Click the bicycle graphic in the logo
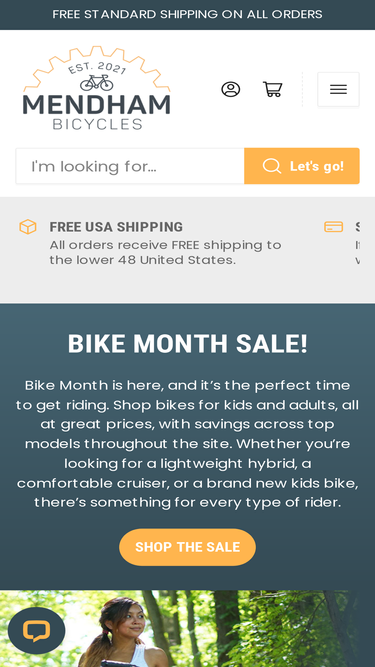 (x=97, y=83)
